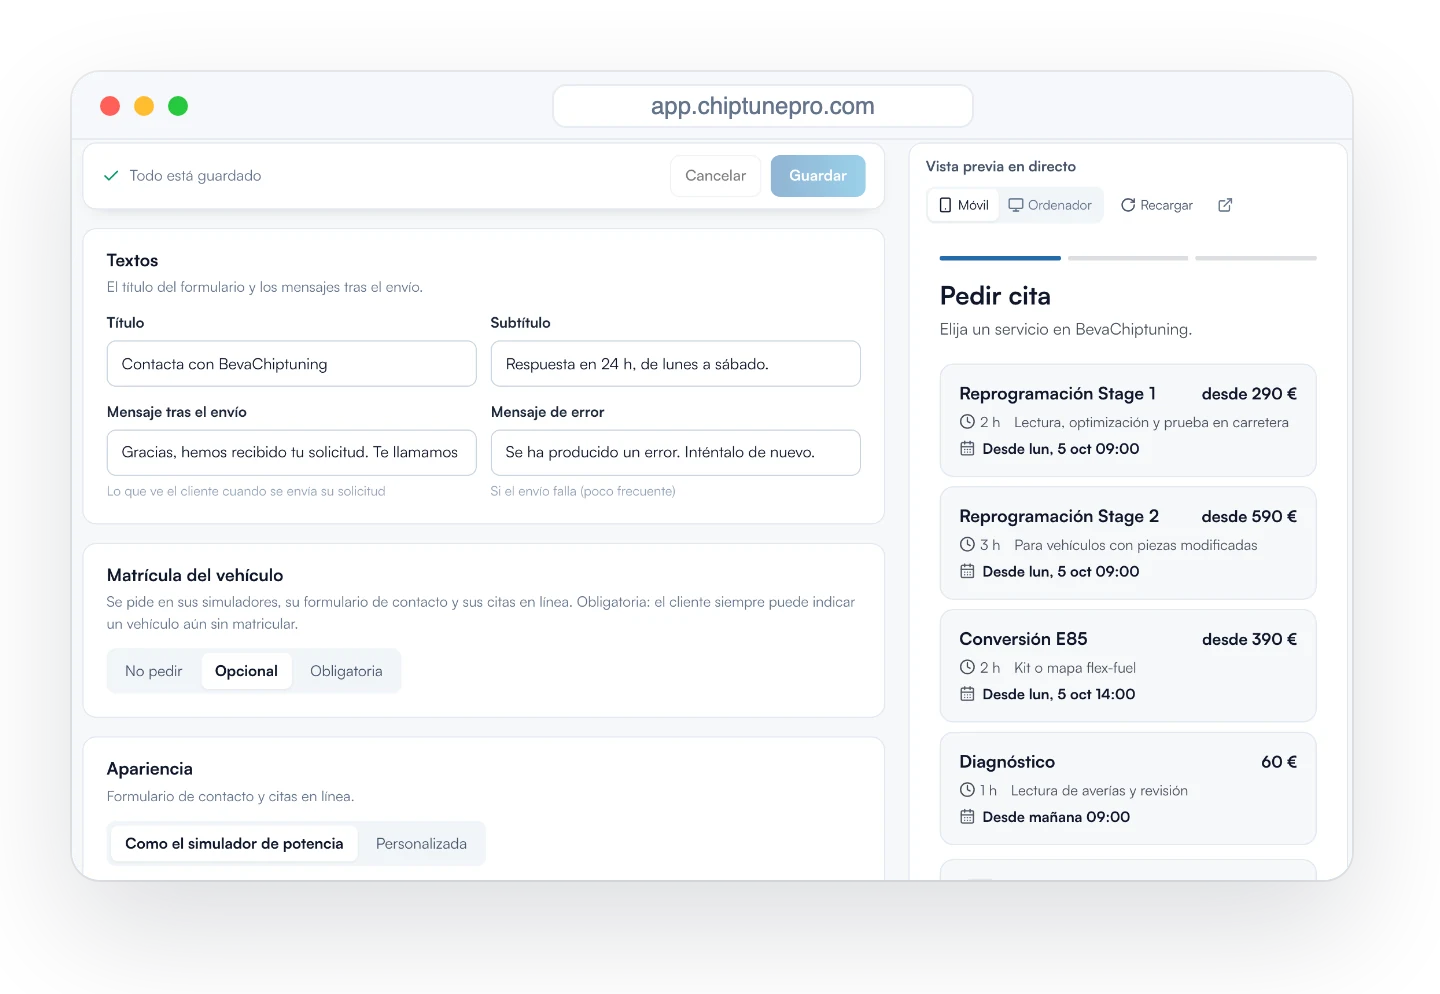Click the Recargar refresh icon
The height and width of the screenshot is (994, 1440).
[1128, 205]
